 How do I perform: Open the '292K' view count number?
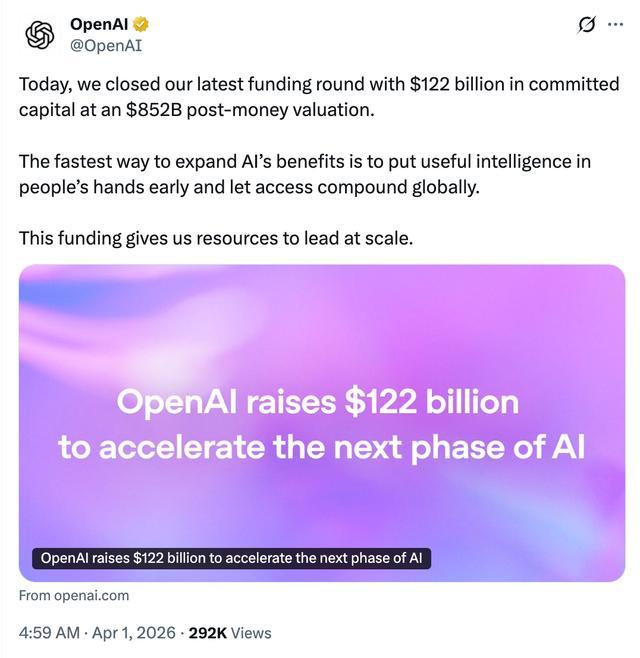coord(208,632)
